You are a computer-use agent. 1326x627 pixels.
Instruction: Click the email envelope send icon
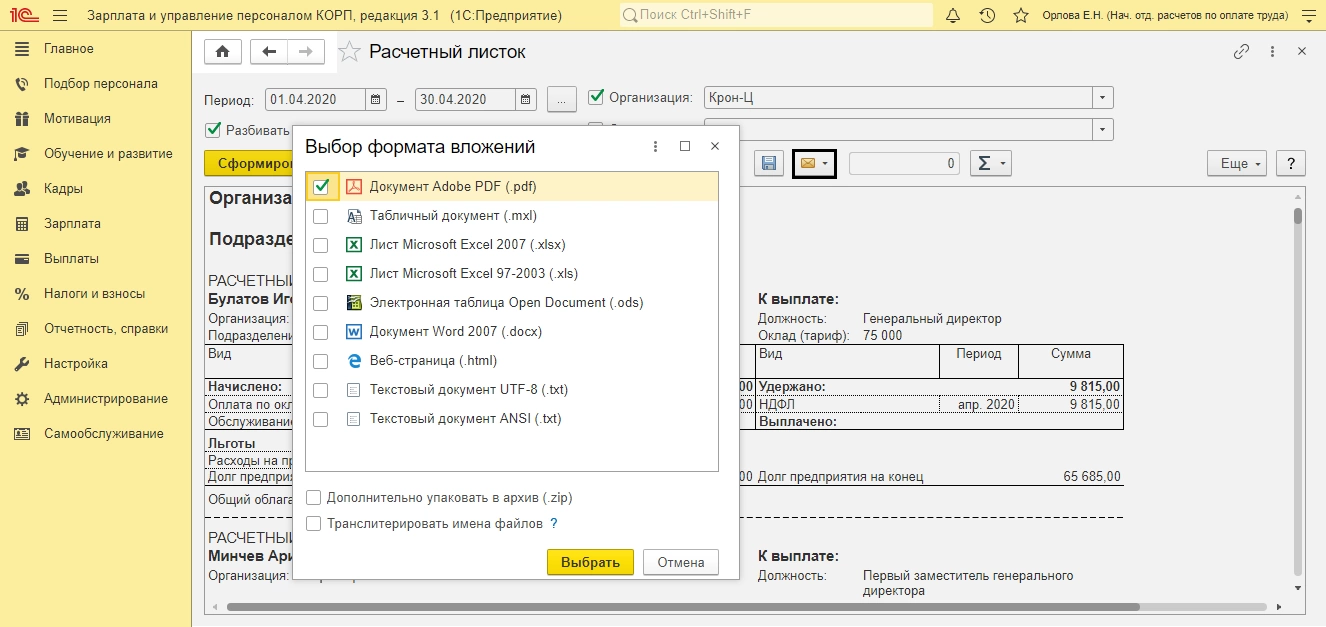[x=808, y=163]
